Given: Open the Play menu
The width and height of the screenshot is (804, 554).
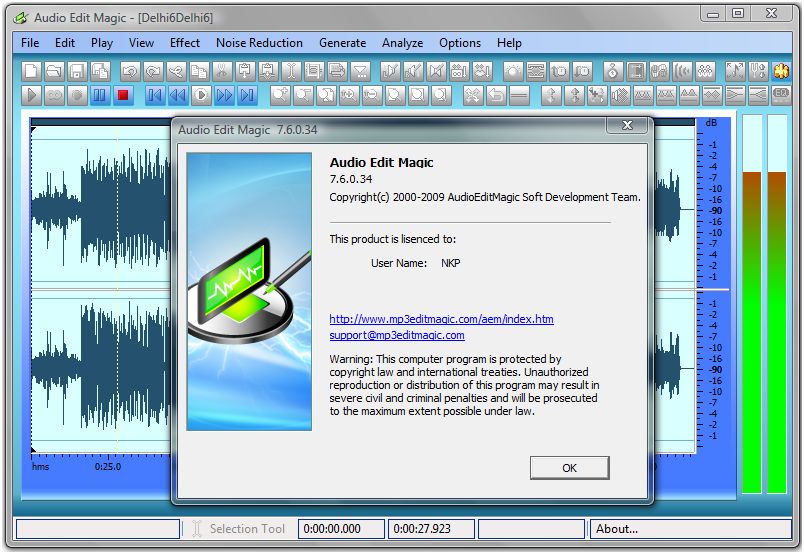Looking at the screenshot, I should [102, 43].
